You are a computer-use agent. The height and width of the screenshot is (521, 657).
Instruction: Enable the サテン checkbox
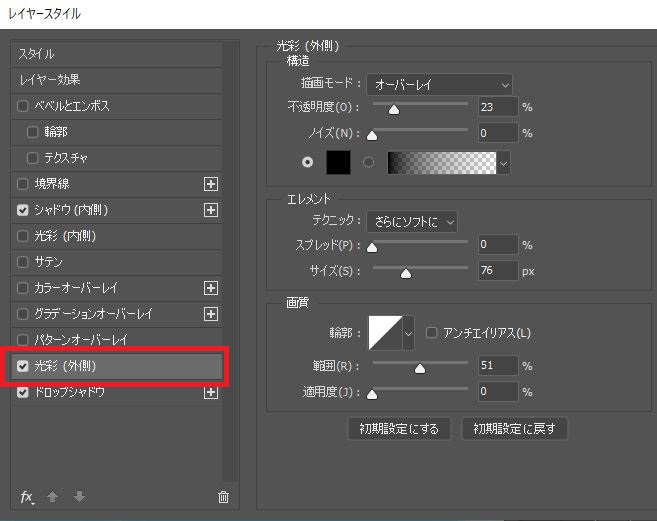click(23, 262)
